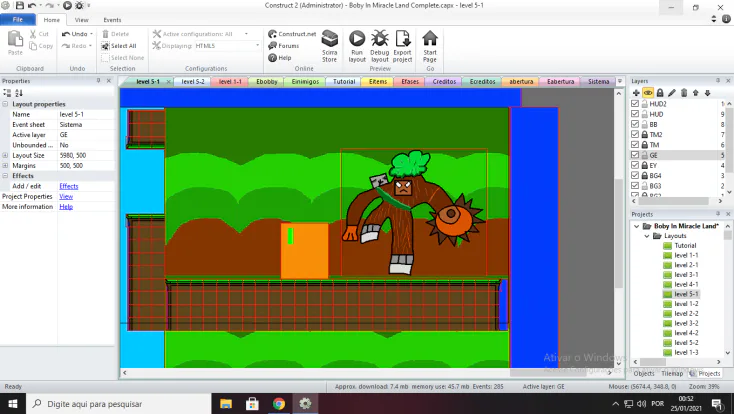
Task: Click the alphabetical sort icon in Properties
Action: [19, 93]
